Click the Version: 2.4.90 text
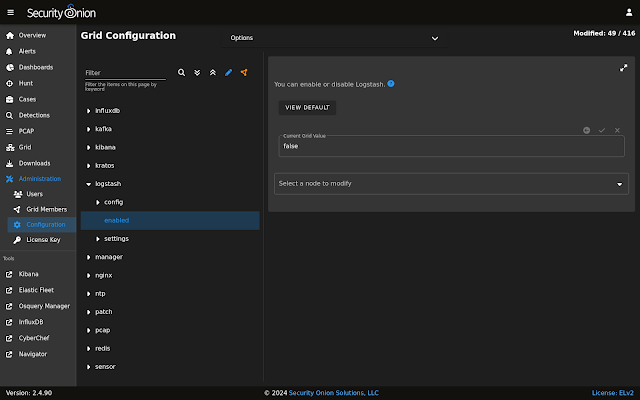 coord(29,393)
